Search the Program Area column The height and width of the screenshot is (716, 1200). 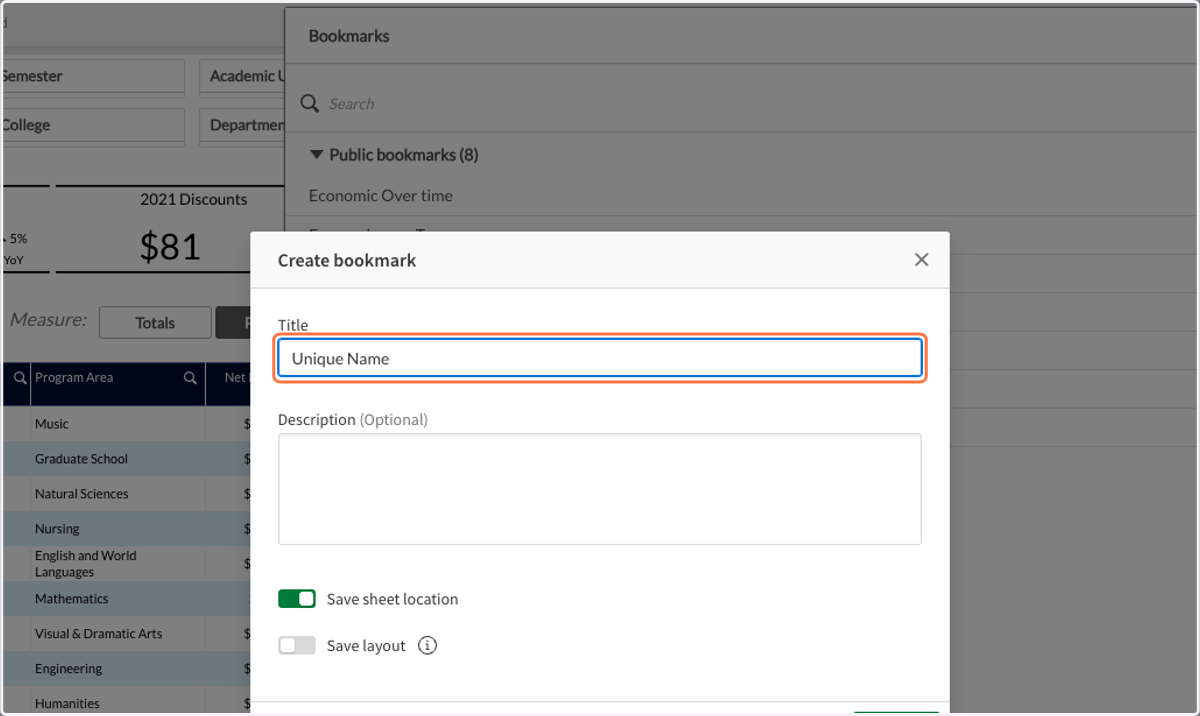tap(190, 378)
